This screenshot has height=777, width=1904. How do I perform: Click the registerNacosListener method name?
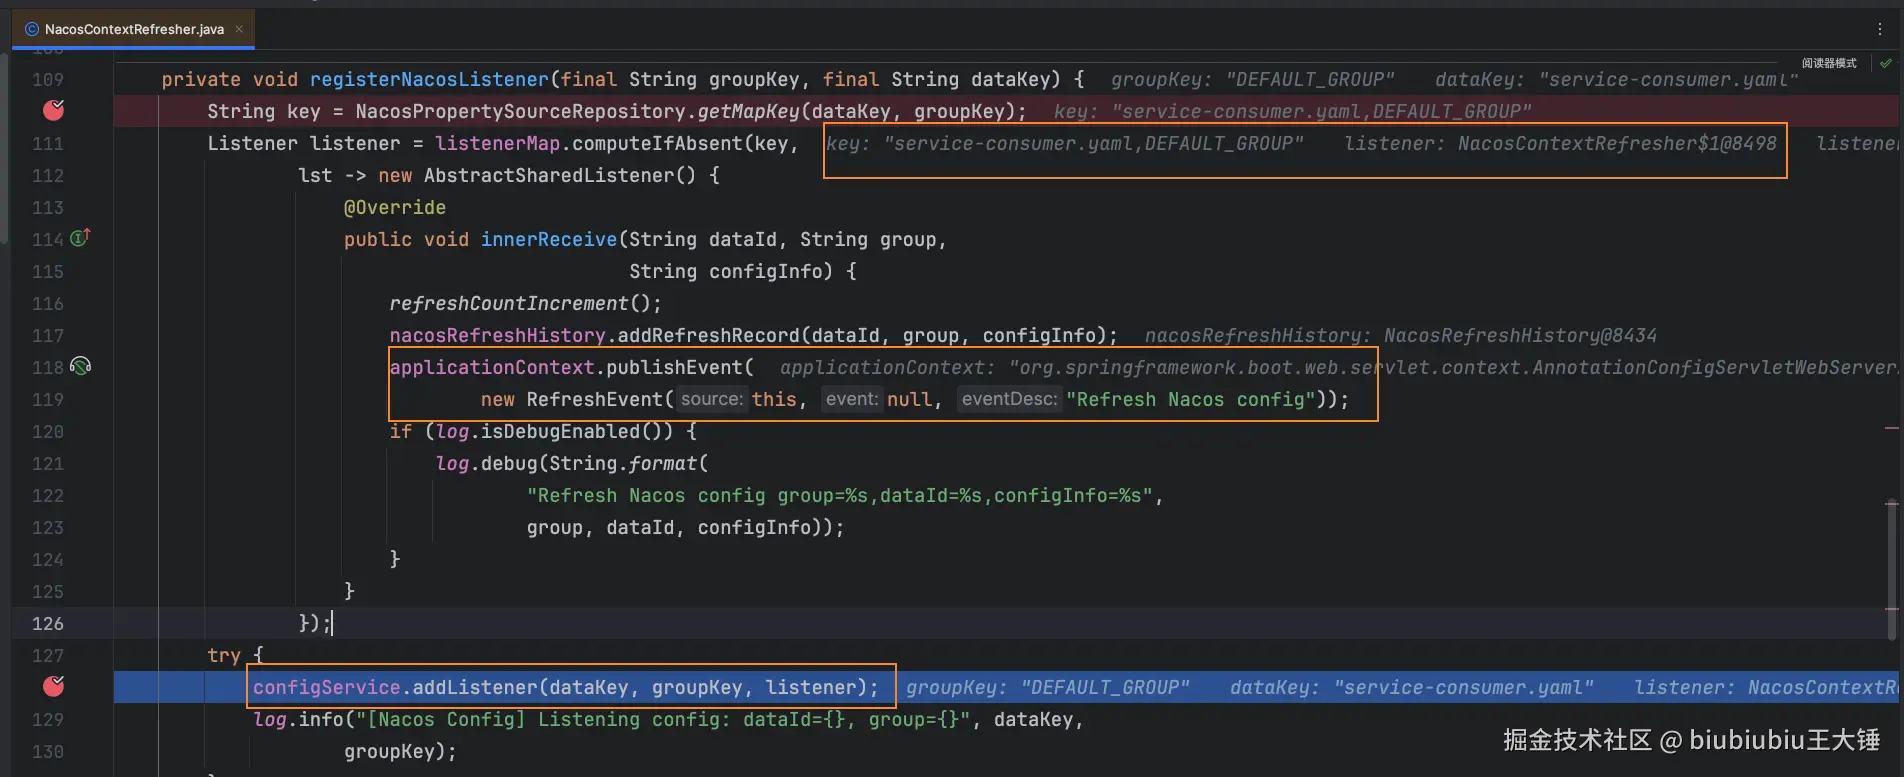pyautogui.click(x=429, y=79)
